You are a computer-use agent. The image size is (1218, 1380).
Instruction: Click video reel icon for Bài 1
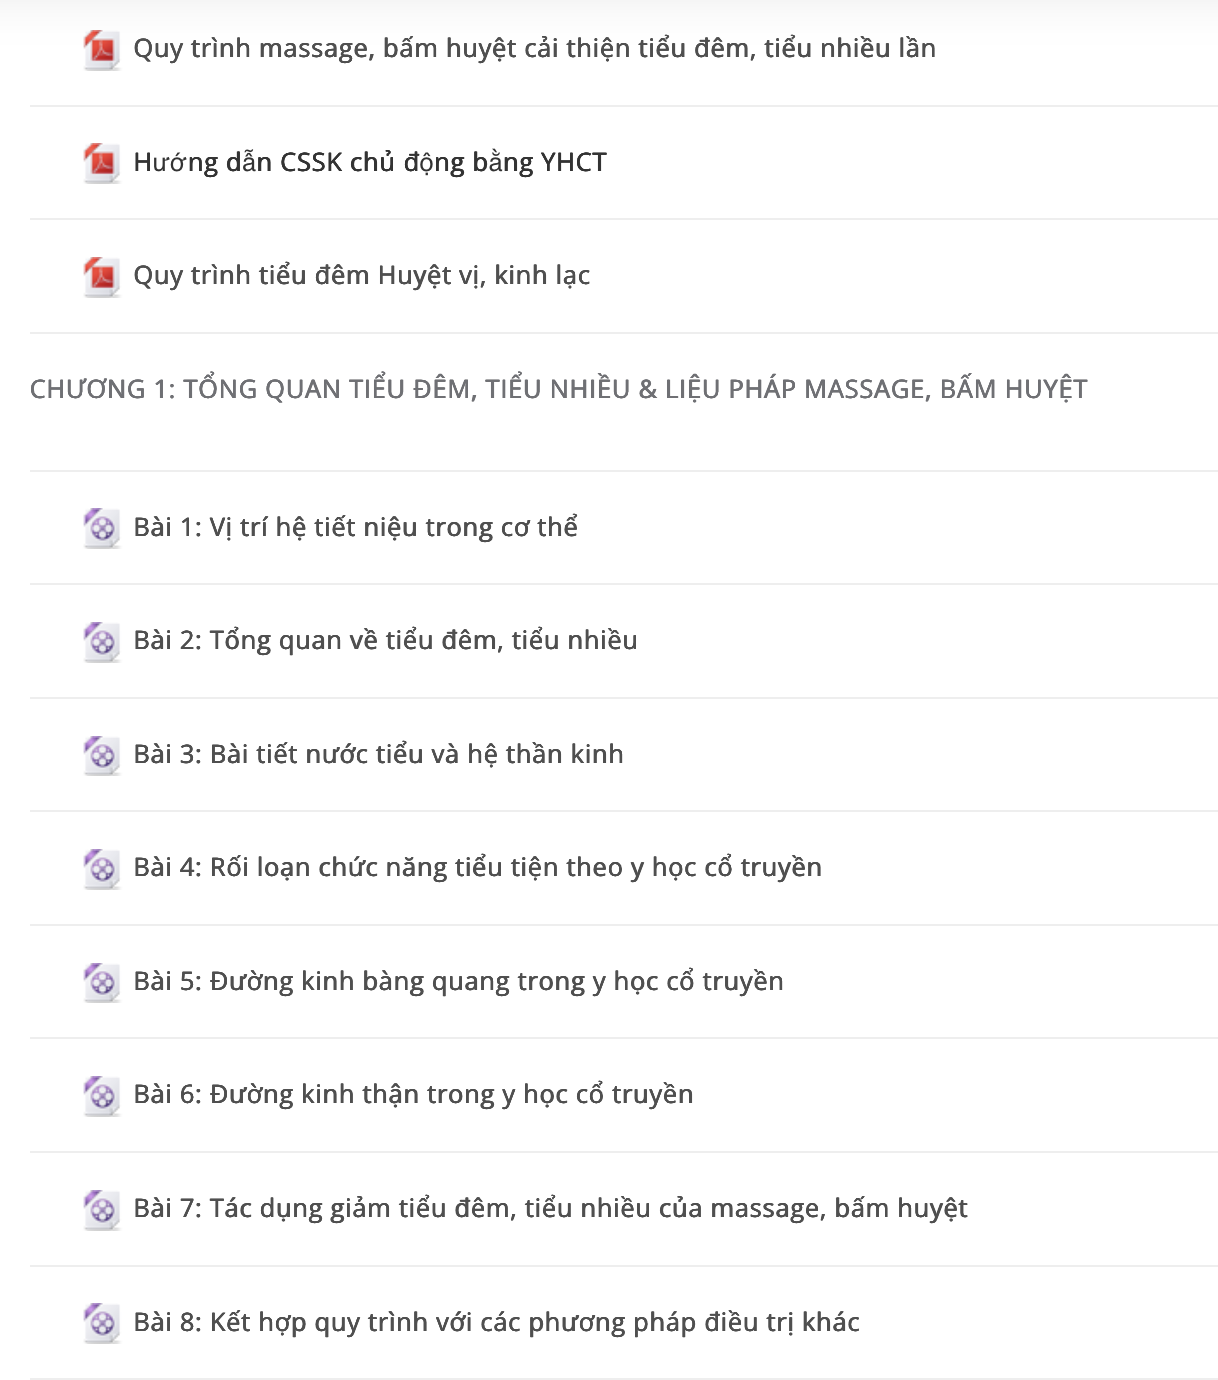[x=102, y=527]
